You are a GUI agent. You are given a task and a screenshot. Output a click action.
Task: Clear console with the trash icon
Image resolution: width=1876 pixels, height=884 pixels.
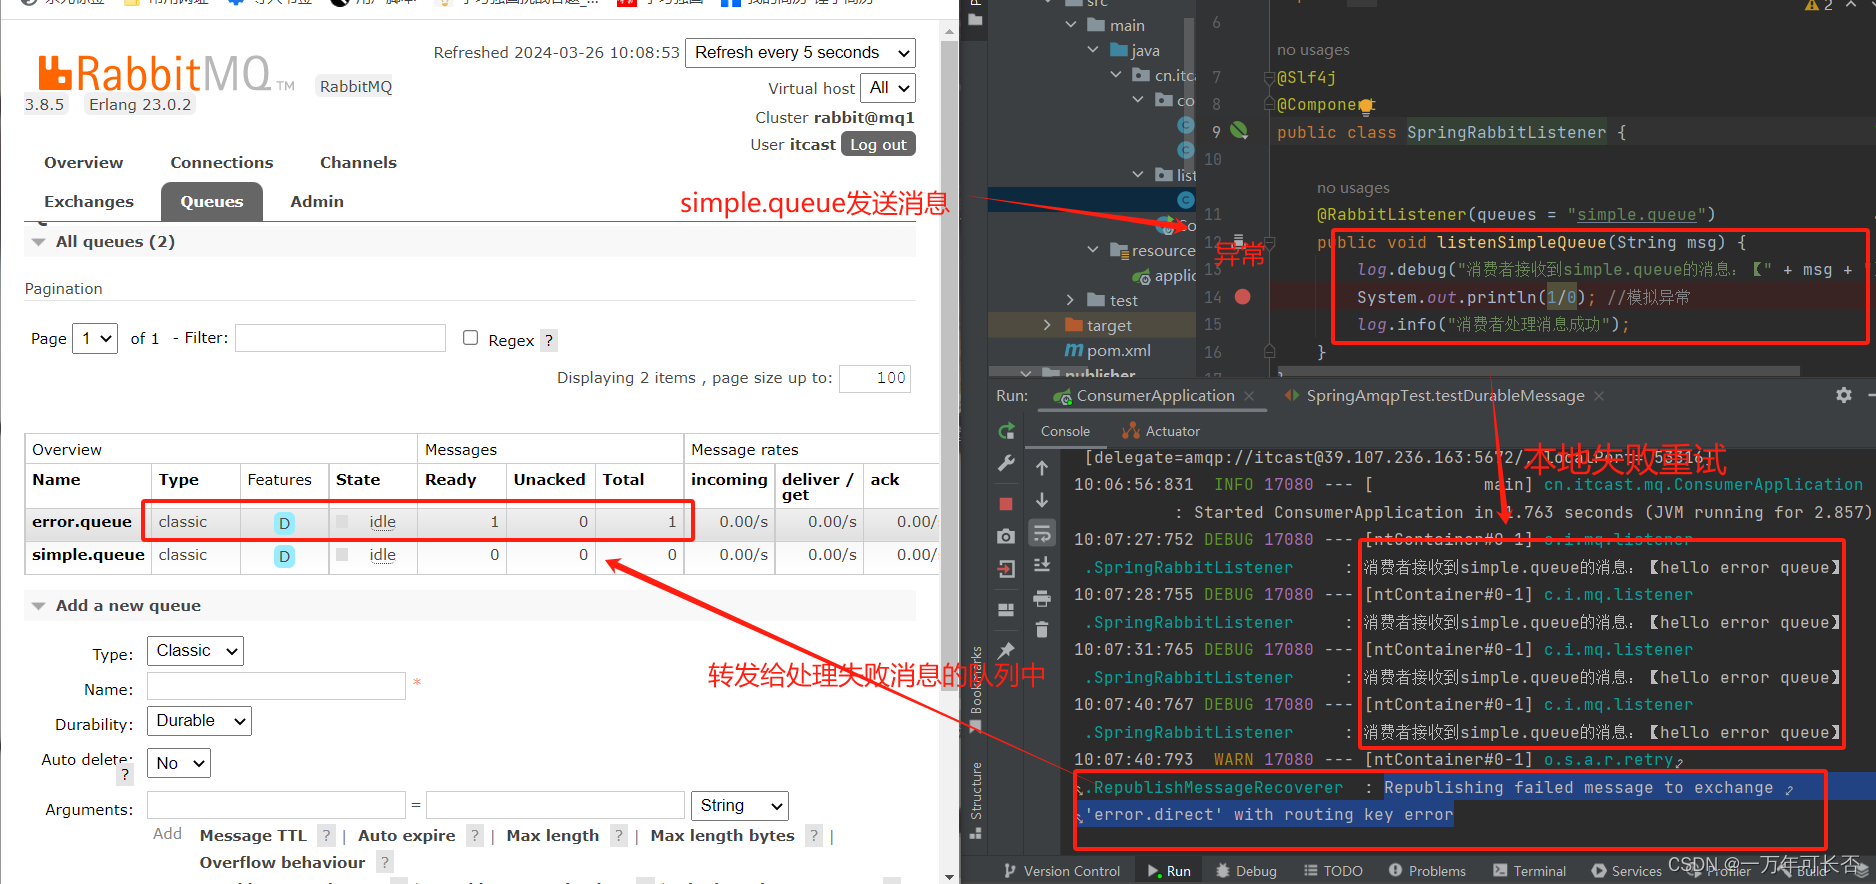click(1042, 629)
